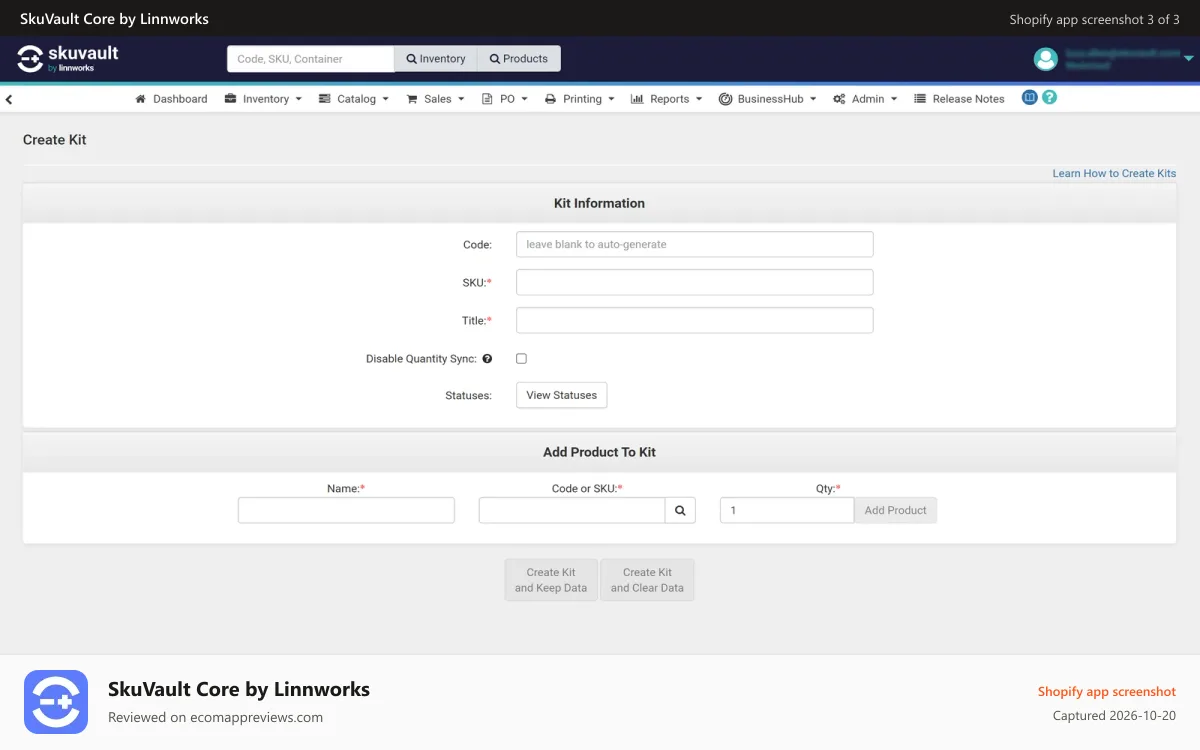The width and height of the screenshot is (1200, 750).
Task: Open the Inventory dropdown menu in the nav bar
Action: pyautogui.click(x=263, y=99)
